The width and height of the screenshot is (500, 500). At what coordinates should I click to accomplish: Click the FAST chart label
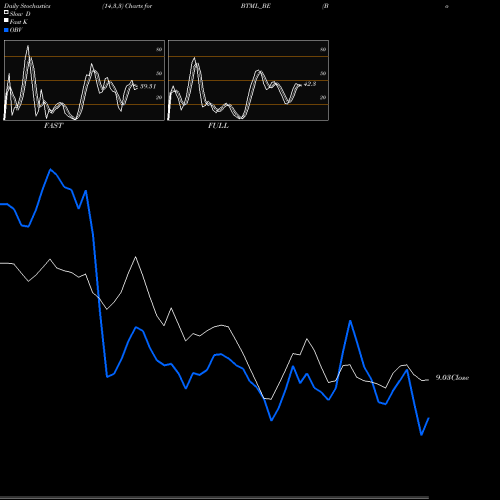(54, 126)
